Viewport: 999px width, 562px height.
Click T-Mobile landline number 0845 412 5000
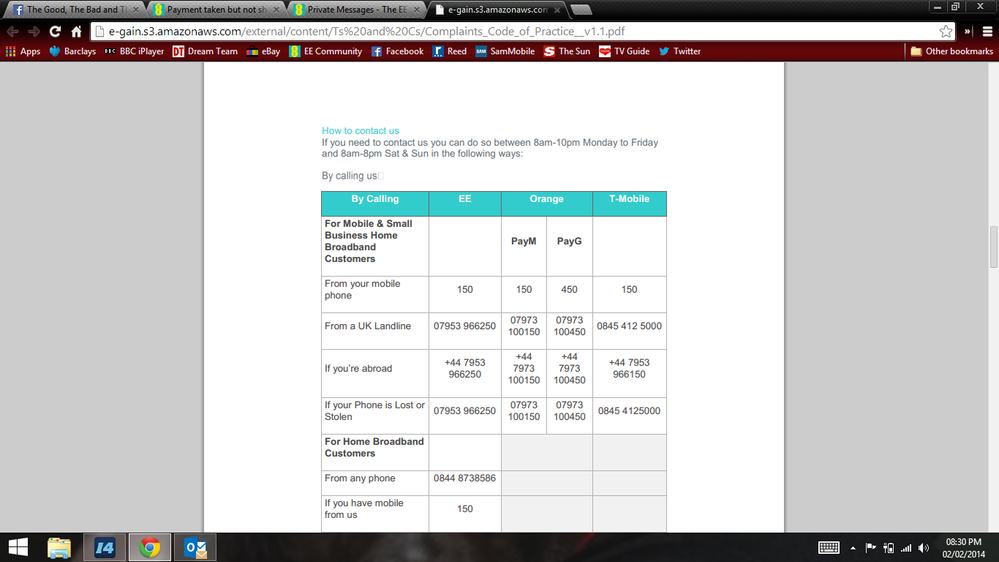pyautogui.click(x=629, y=326)
